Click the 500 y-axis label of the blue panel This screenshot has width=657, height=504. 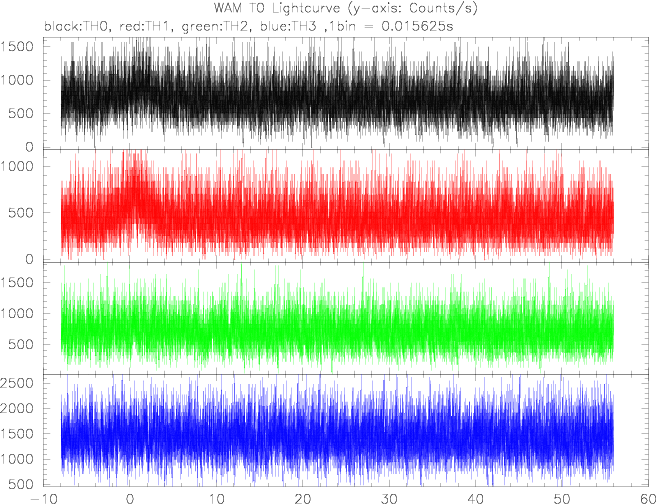click(22, 484)
